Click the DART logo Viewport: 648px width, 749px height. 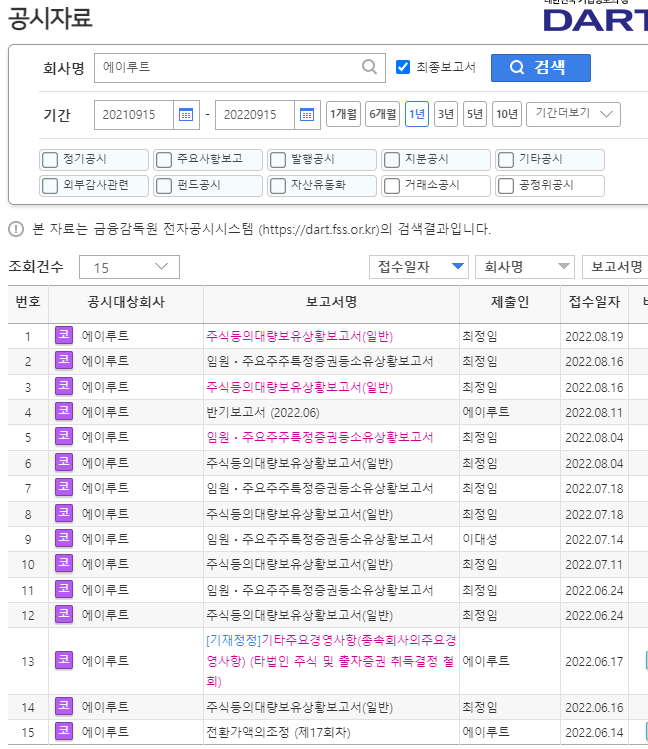click(x=595, y=20)
